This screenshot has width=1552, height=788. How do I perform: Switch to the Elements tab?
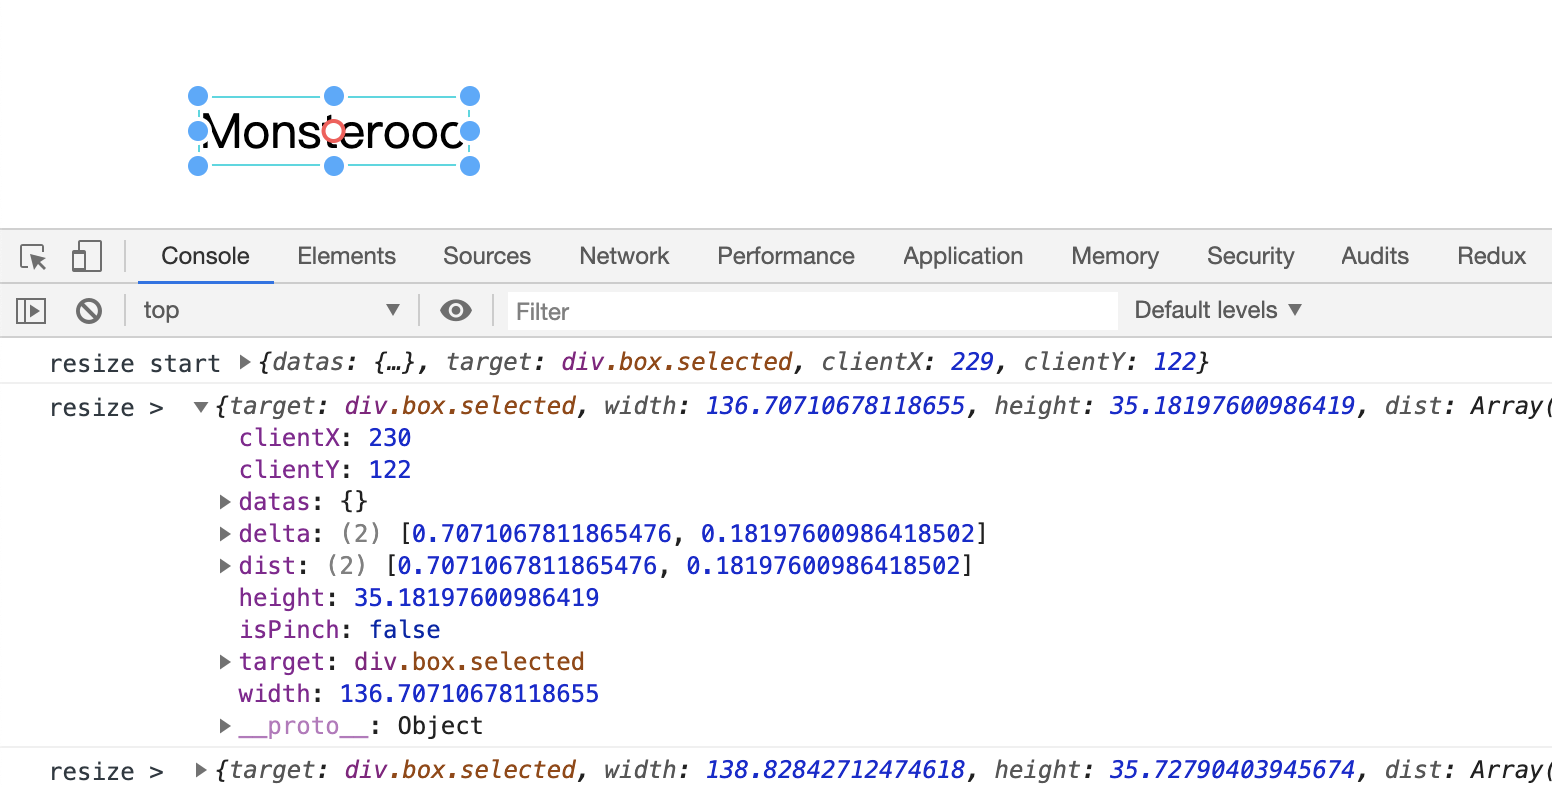click(x=346, y=256)
